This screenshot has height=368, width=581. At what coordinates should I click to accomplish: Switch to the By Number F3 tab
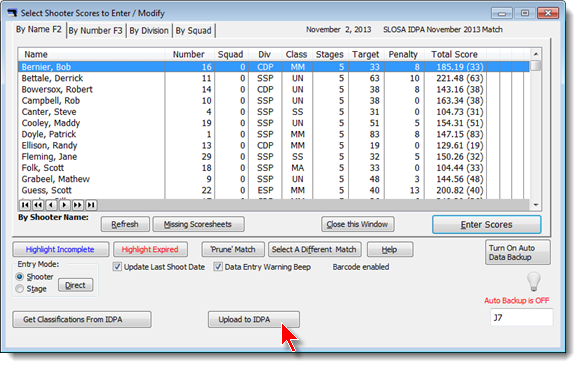(96, 31)
